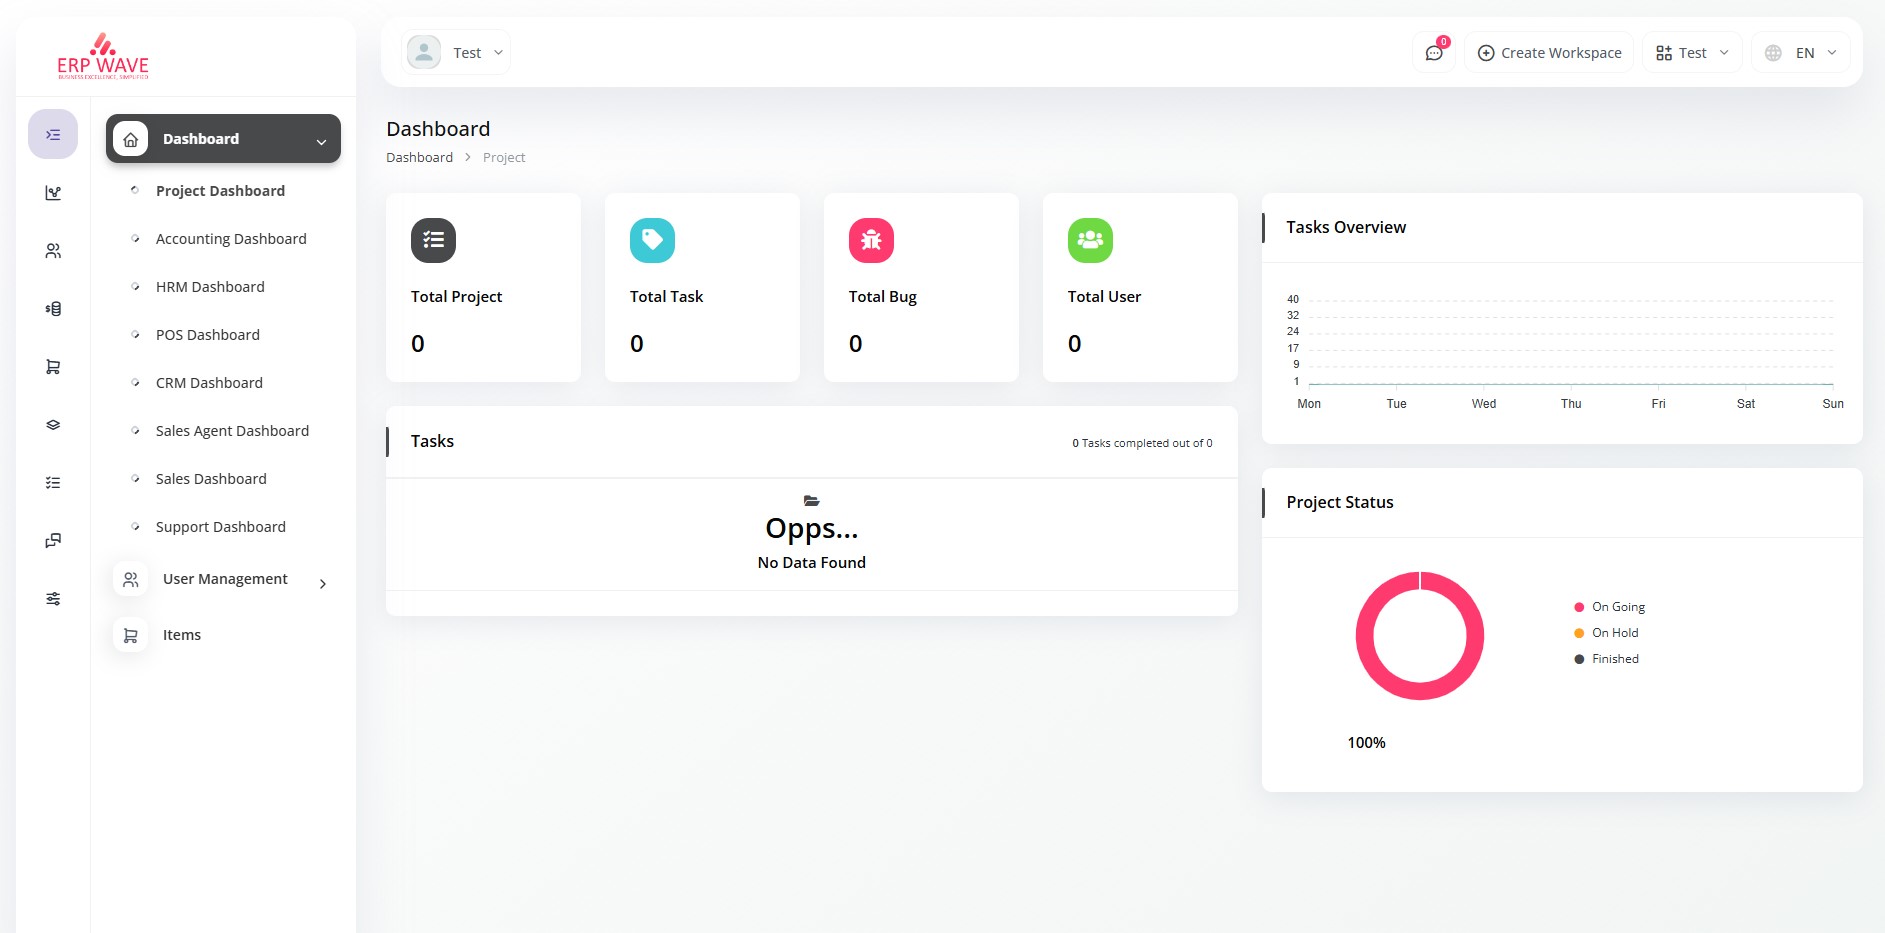Viewport: 1885px width, 933px height.
Task: Click the Items cart icon
Action: point(130,635)
